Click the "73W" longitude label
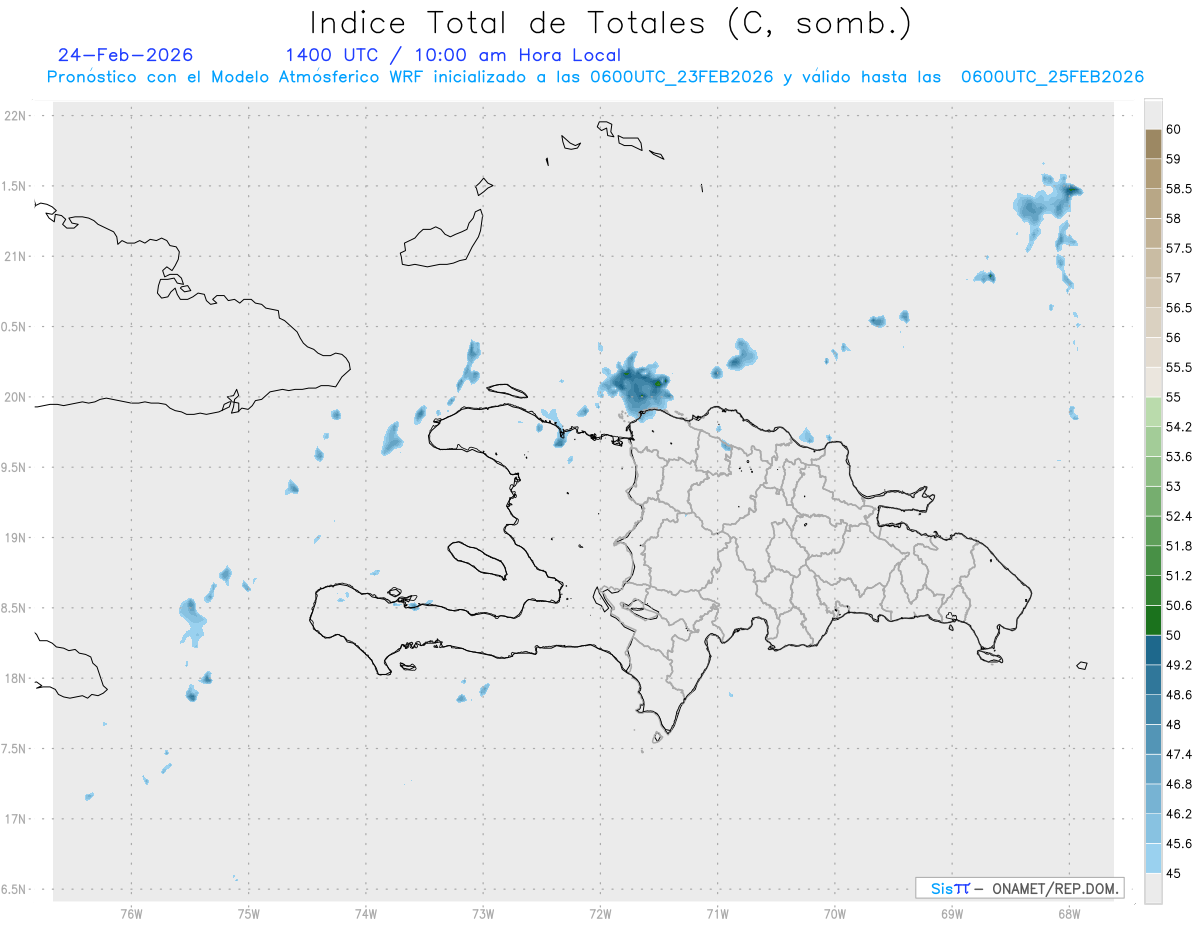Viewport: 1200px width, 927px height. click(483, 913)
